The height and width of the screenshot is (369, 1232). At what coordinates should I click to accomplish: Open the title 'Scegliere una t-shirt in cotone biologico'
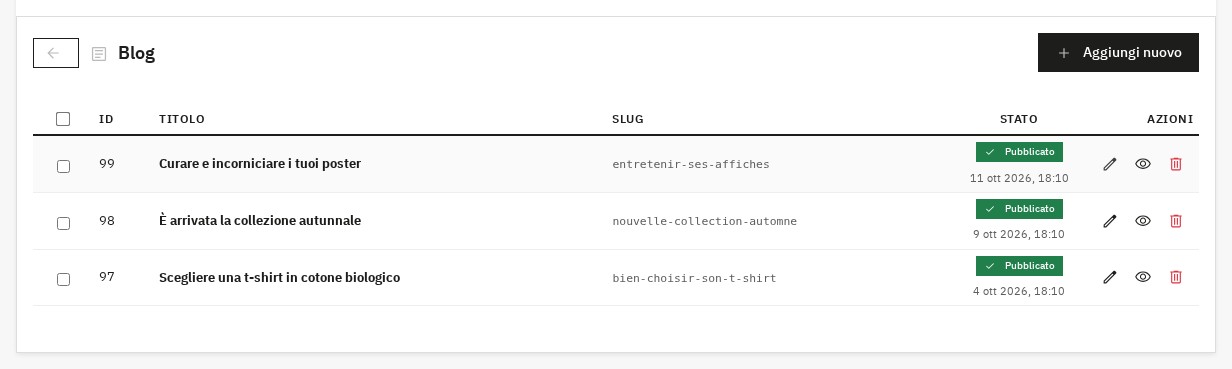(279, 277)
